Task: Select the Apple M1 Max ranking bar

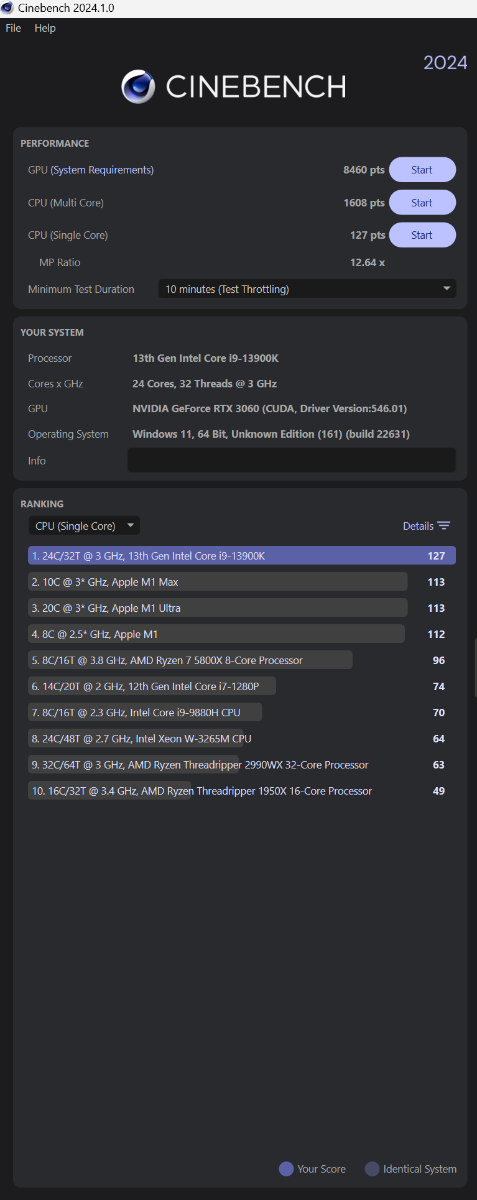Action: point(218,582)
